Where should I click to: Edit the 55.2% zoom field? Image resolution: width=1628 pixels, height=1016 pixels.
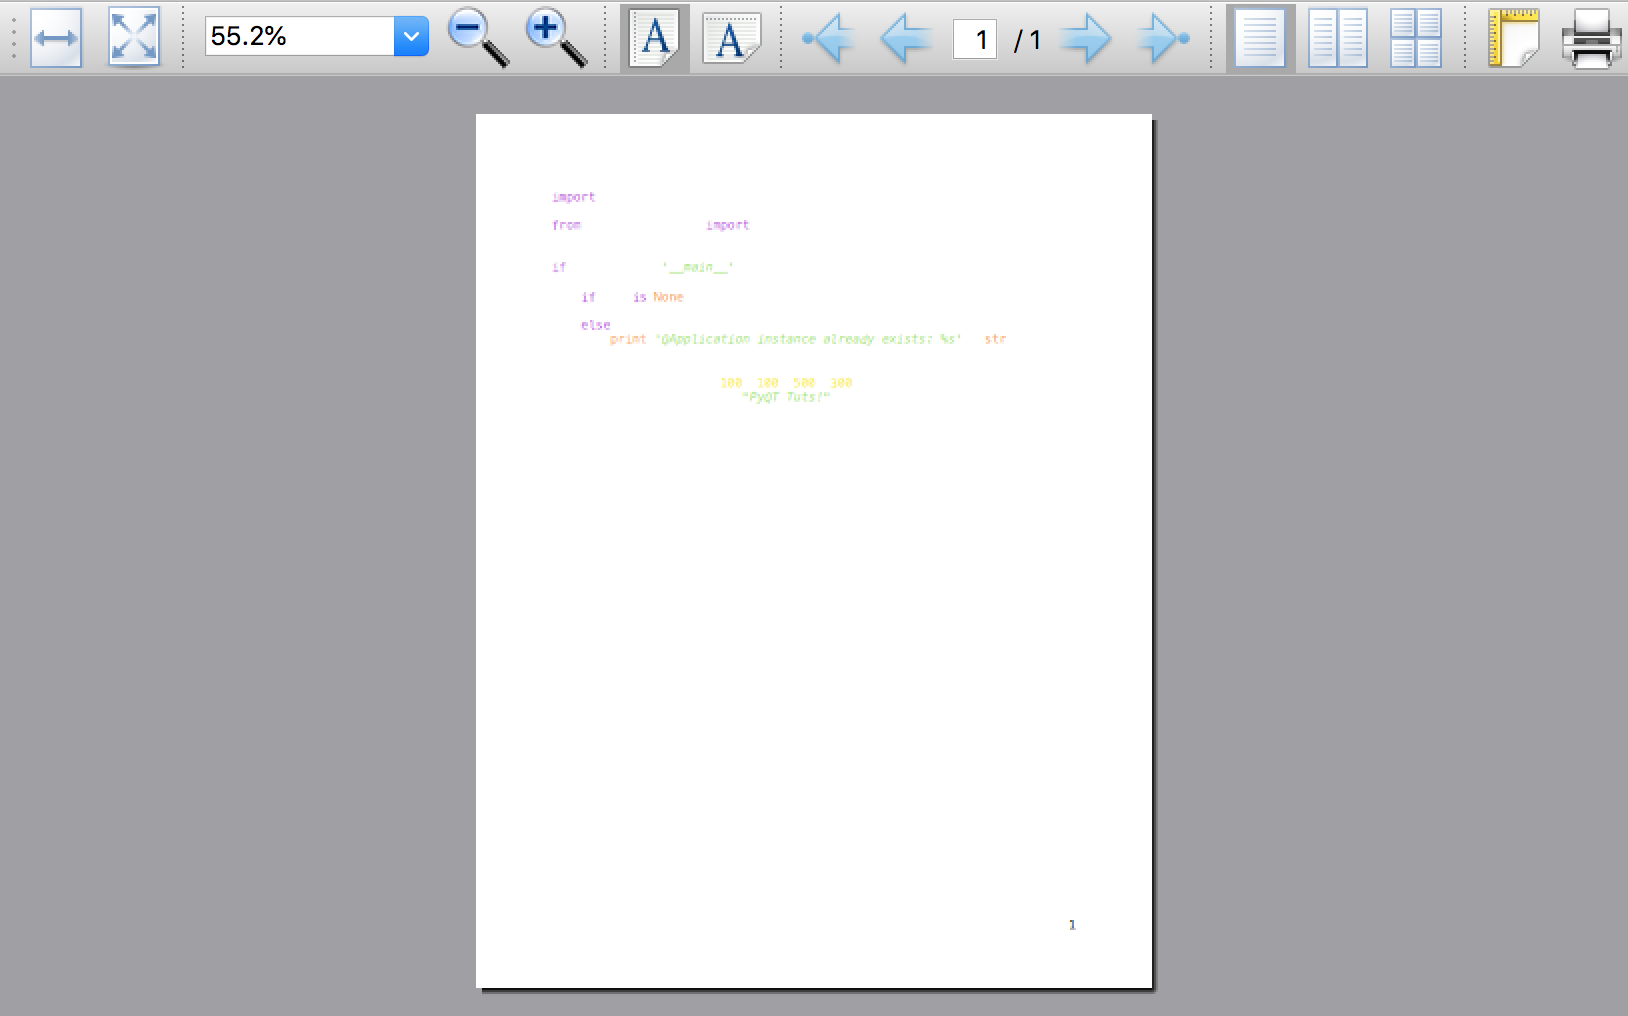pyautogui.click(x=299, y=37)
